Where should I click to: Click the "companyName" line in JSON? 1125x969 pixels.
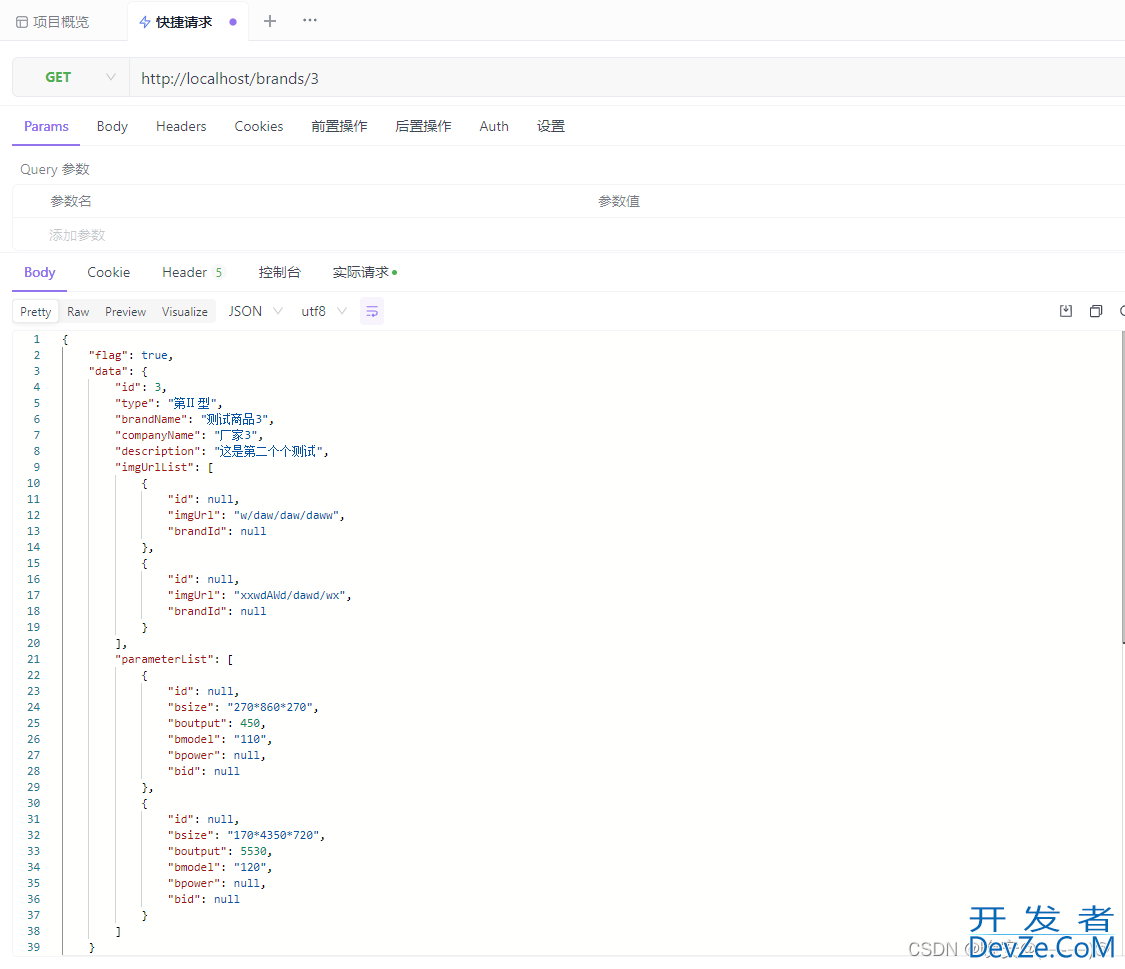pyautogui.click(x=189, y=435)
